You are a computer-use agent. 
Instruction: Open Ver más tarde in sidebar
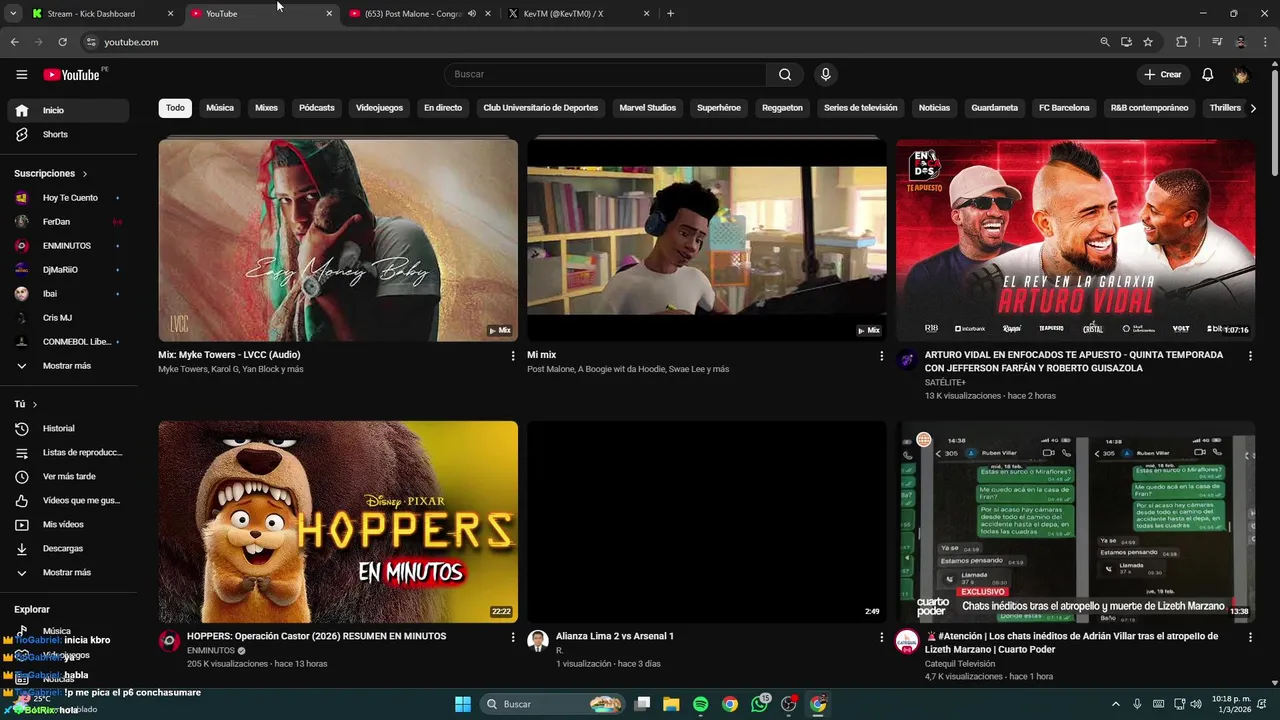tap(68, 476)
